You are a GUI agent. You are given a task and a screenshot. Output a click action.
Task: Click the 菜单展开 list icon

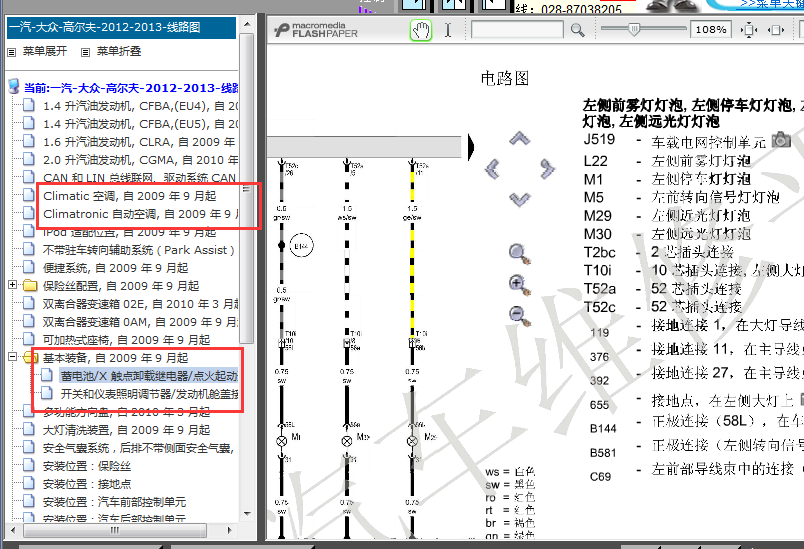[12, 52]
